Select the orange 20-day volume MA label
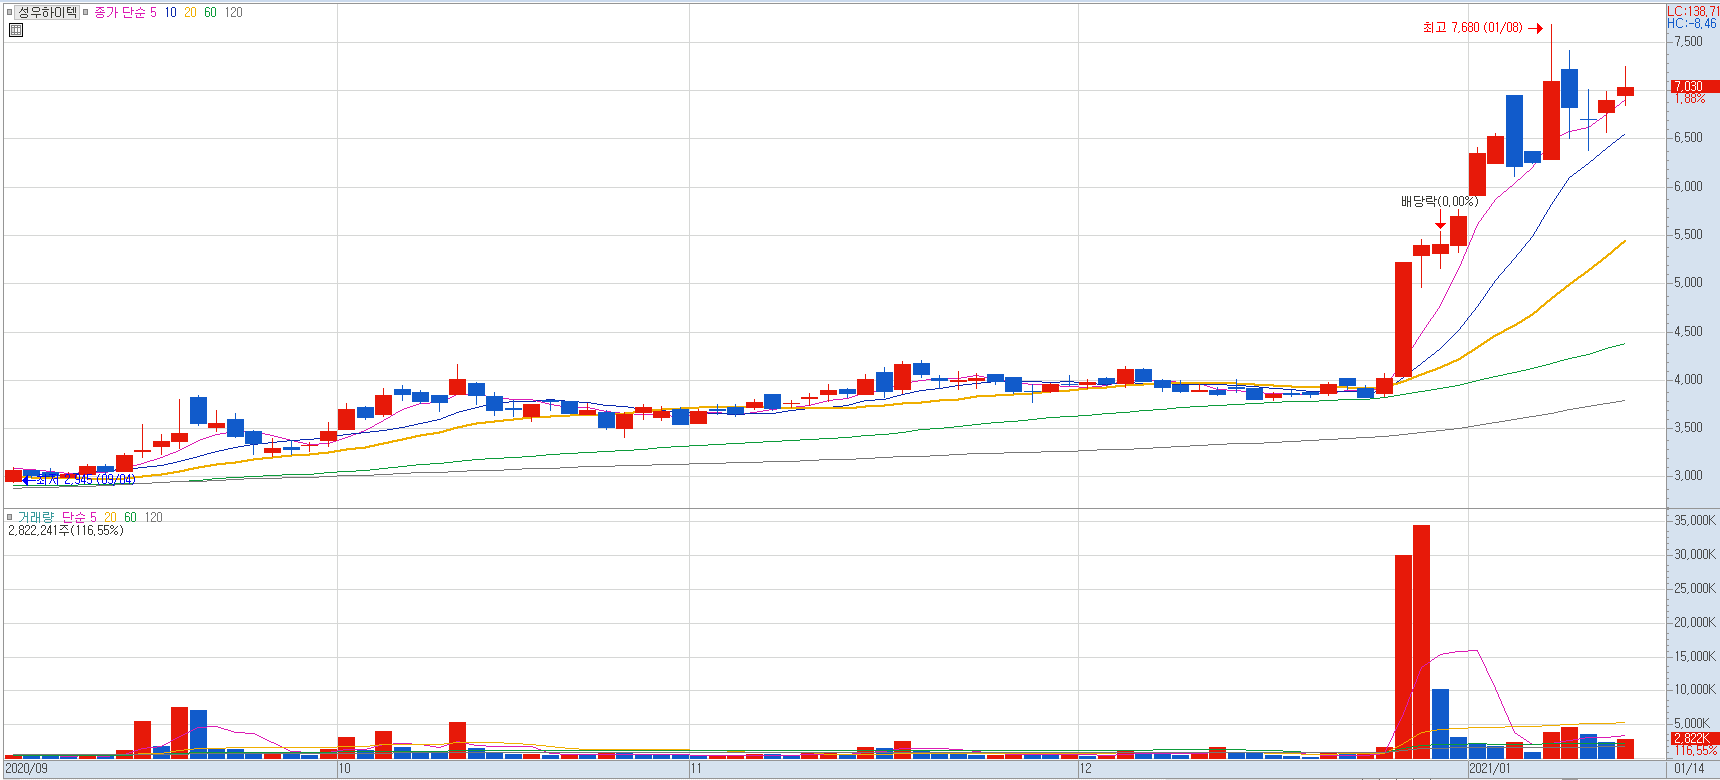Screen dimensions: 1720x780 tap(110, 517)
